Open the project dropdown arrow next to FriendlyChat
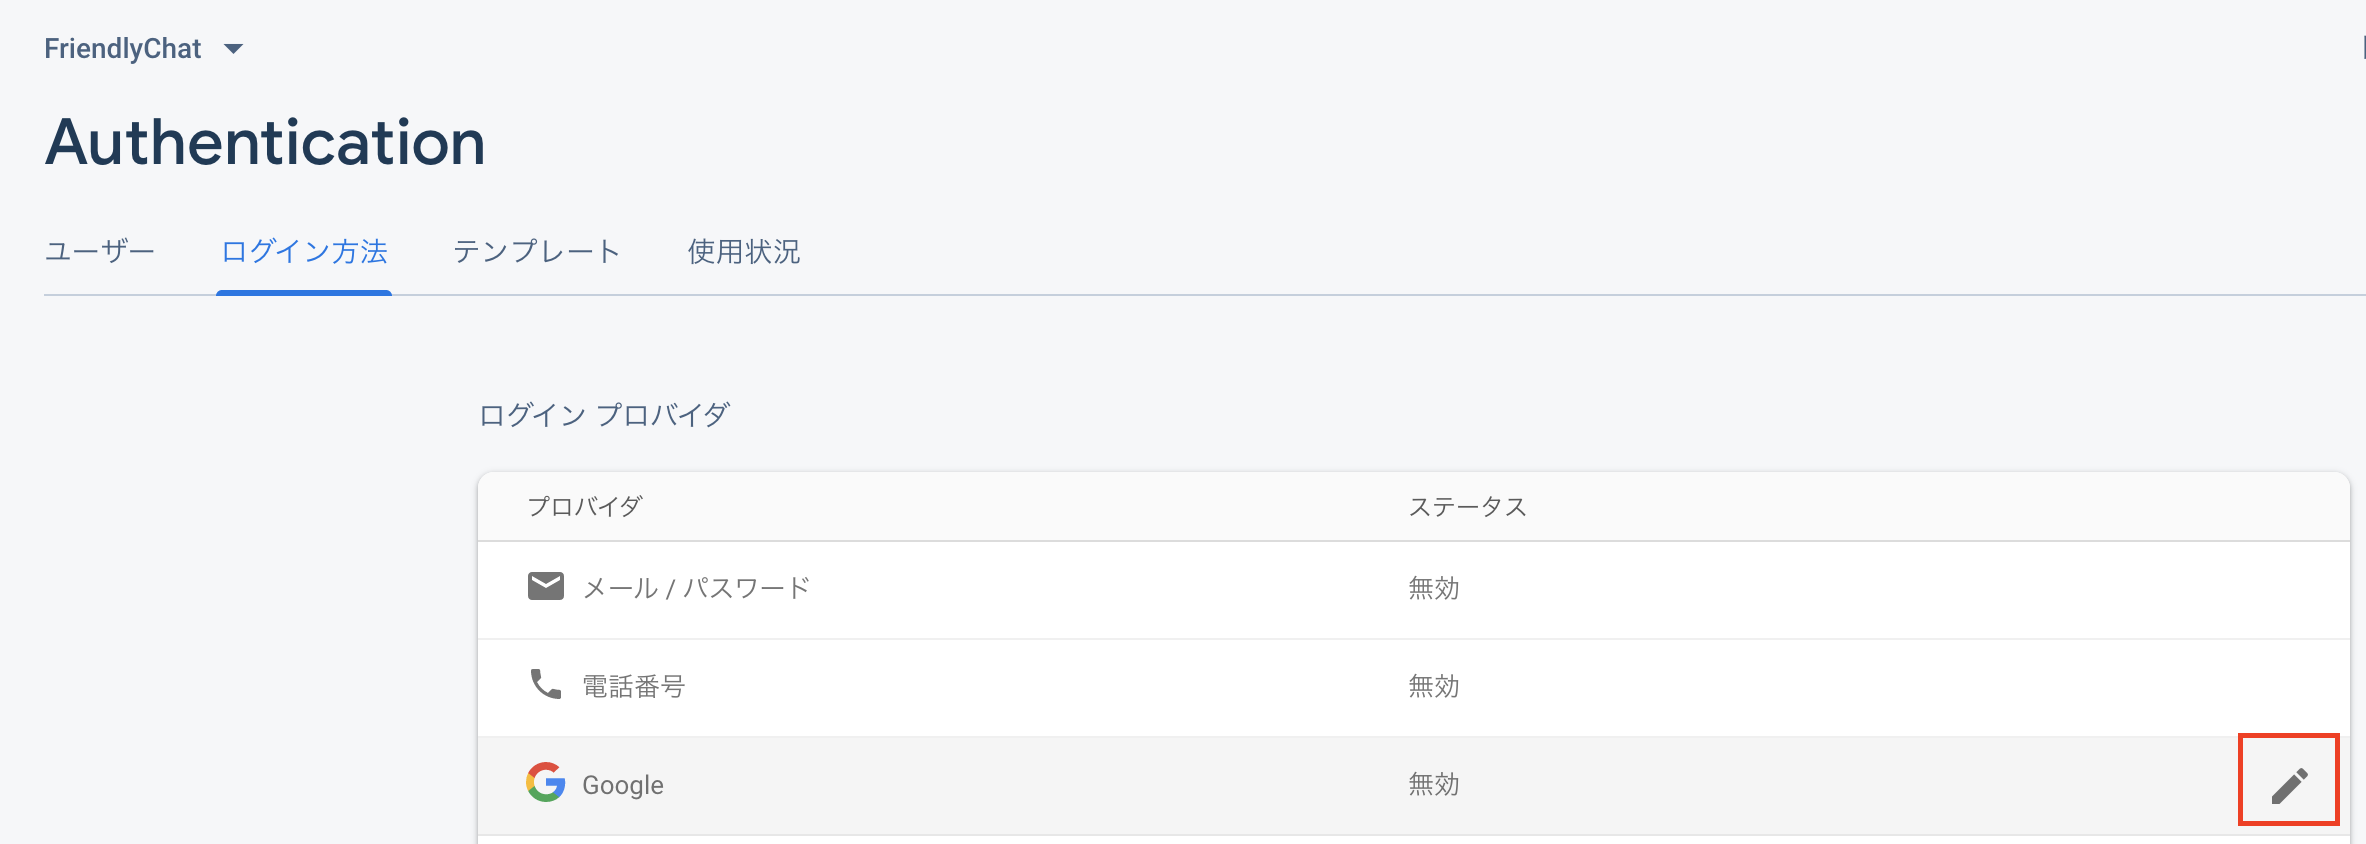Viewport: 2366px width, 844px height. pyautogui.click(x=235, y=48)
